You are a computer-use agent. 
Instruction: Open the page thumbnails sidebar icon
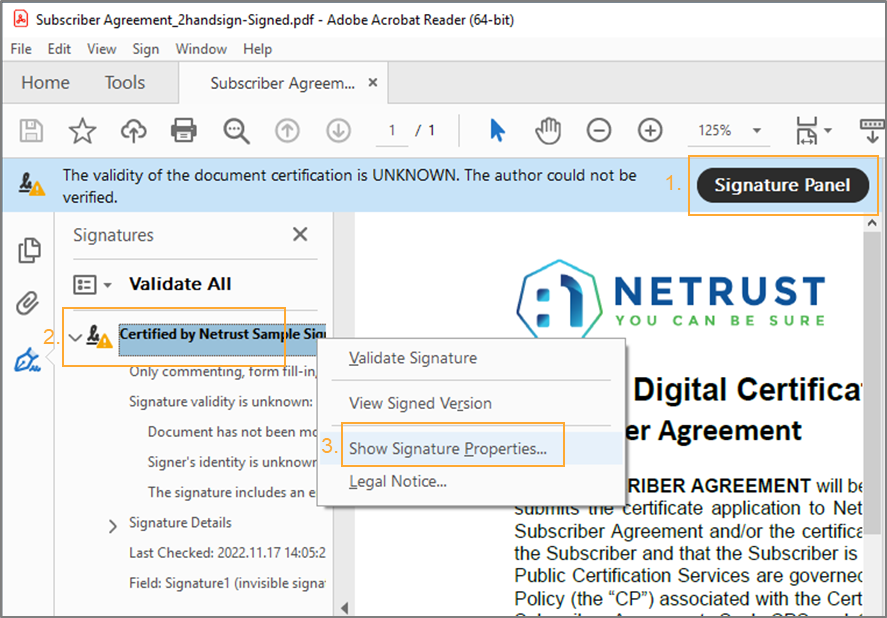point(29,250)
